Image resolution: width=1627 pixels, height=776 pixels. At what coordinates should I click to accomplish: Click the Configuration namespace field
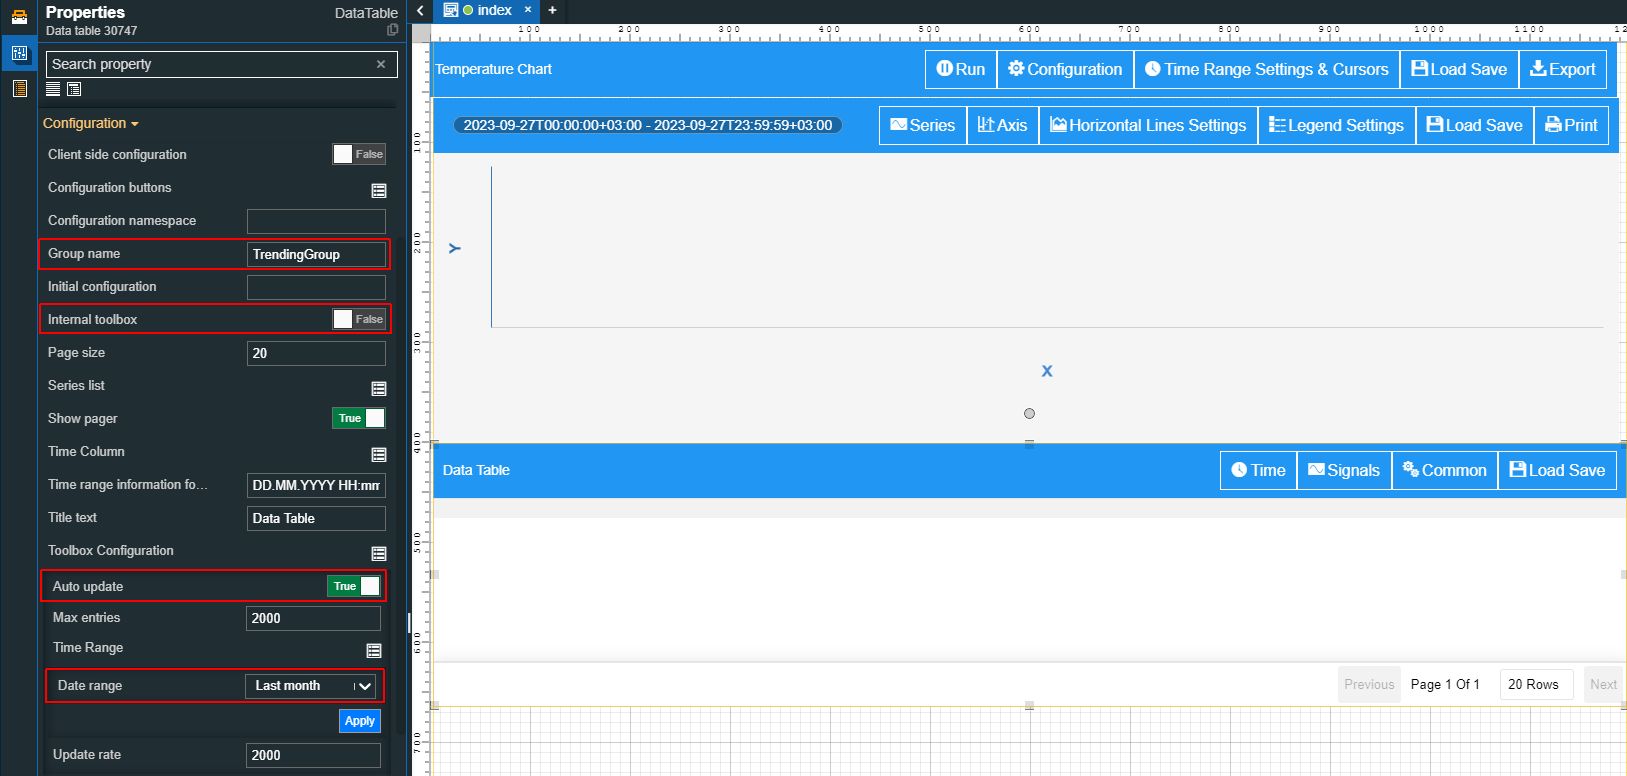(316, 221)
